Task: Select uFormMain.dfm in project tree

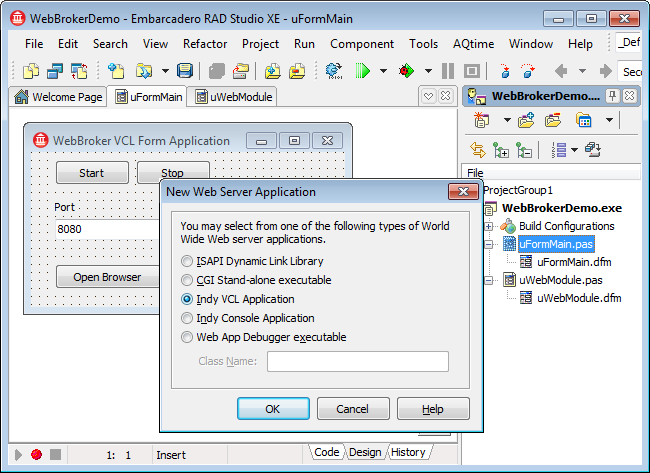Action: (574, 262)
